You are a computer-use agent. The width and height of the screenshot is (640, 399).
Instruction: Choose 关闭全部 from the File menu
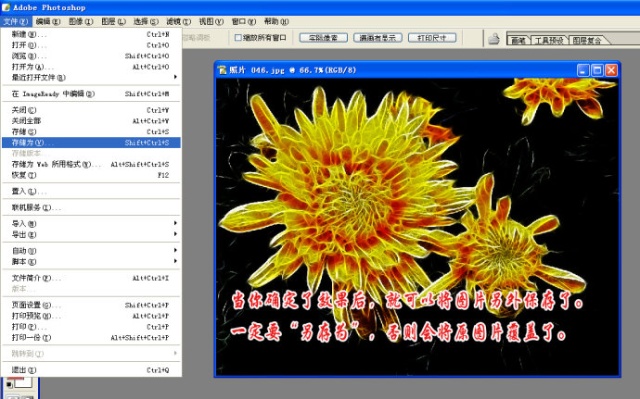(x=91, y=121)
